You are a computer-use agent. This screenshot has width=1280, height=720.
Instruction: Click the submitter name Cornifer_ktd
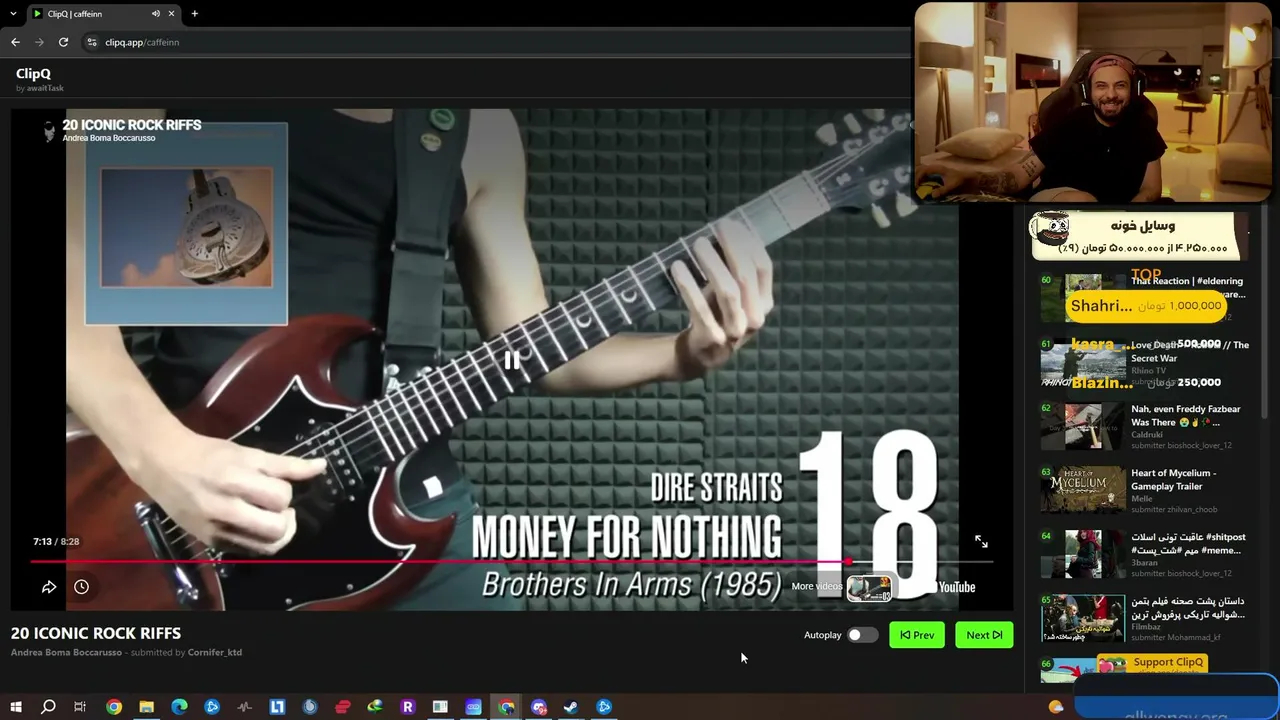pyautogui.click(x=215, y=653)
